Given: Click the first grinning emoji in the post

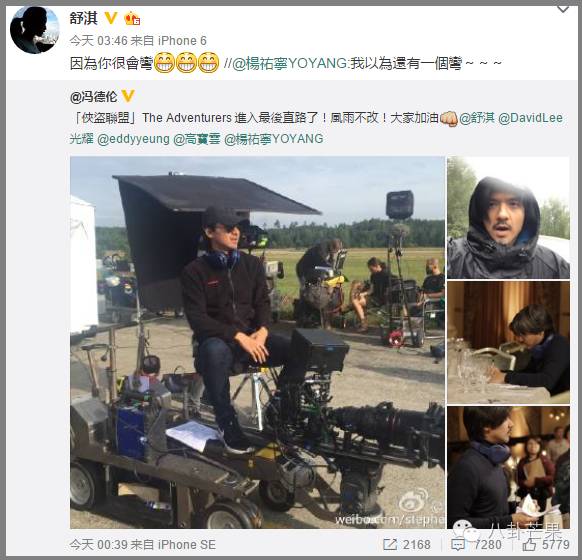Looking at the screenshot, I should pyautogui.click(x=164, y=62).
